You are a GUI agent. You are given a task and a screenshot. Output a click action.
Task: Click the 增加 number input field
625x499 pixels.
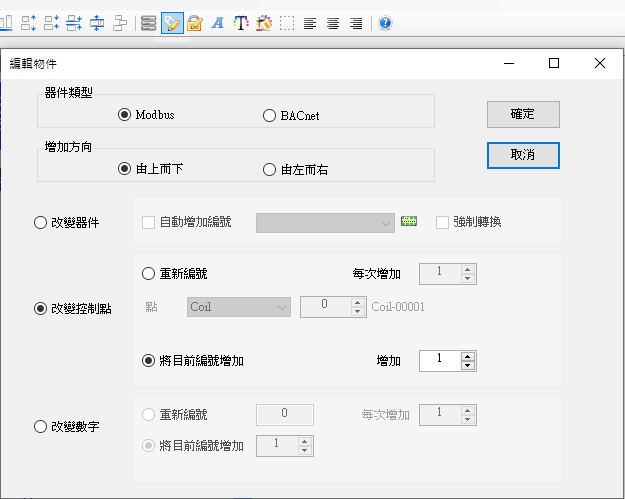[439, 360]
